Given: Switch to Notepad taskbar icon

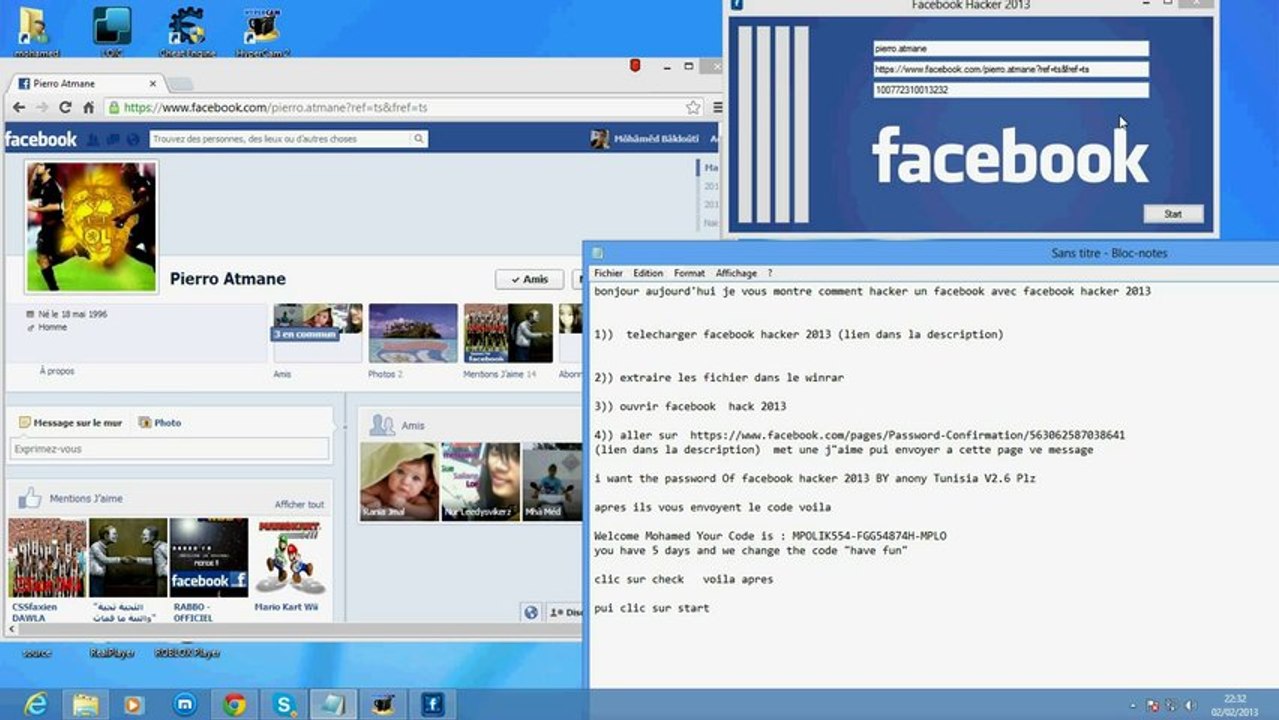Looking at the screenshot, I should click(332, 704).
